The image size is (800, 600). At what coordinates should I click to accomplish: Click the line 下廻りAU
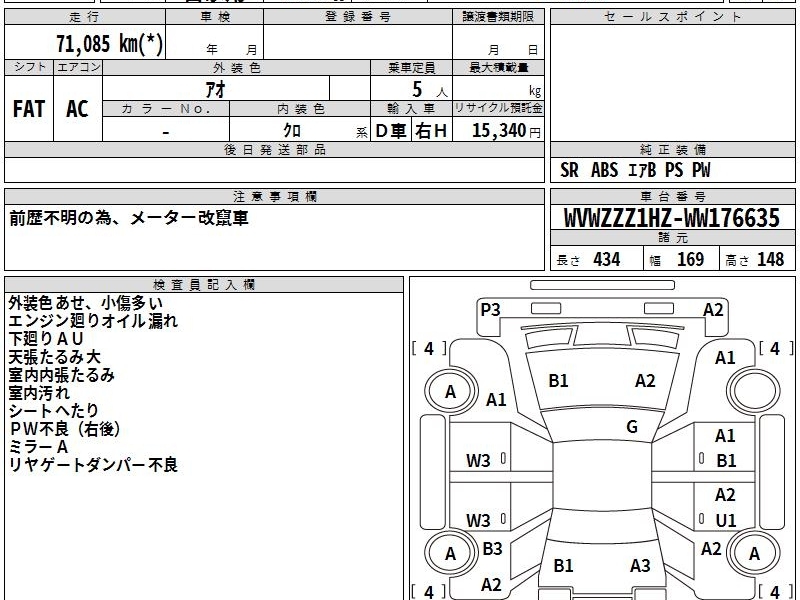[x=46, y=339]
